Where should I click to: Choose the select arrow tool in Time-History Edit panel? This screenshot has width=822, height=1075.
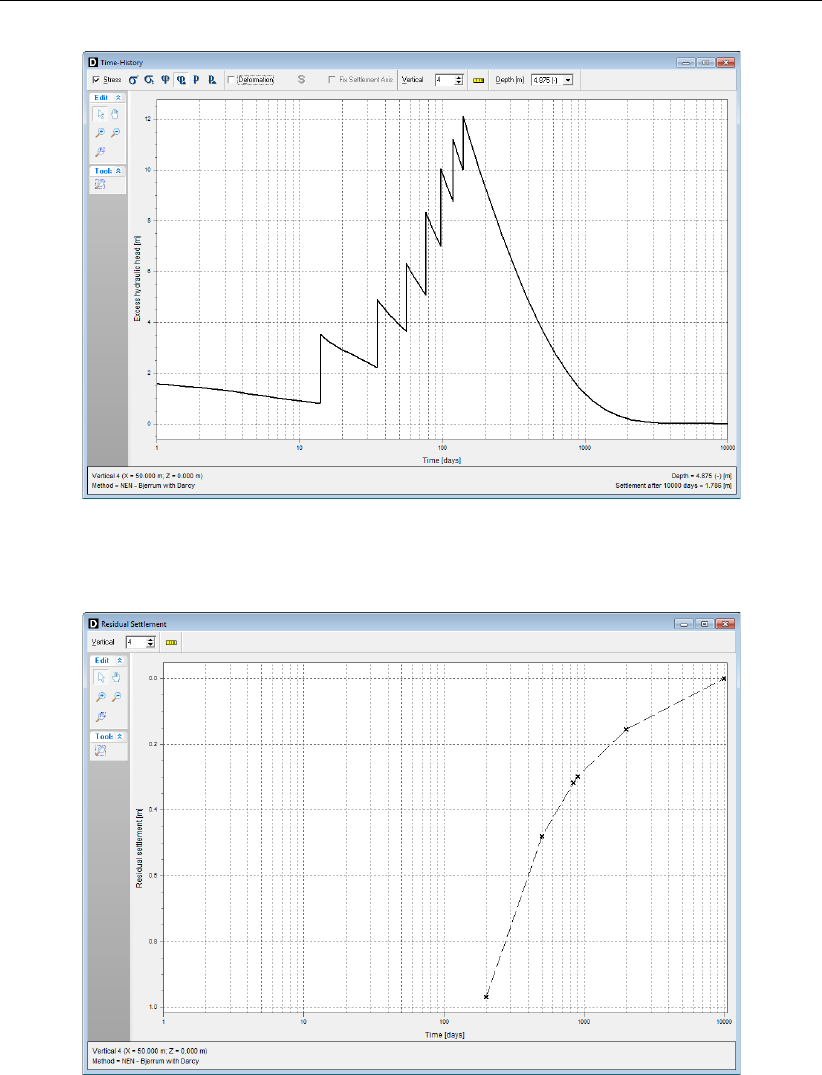tap(101, 114)
